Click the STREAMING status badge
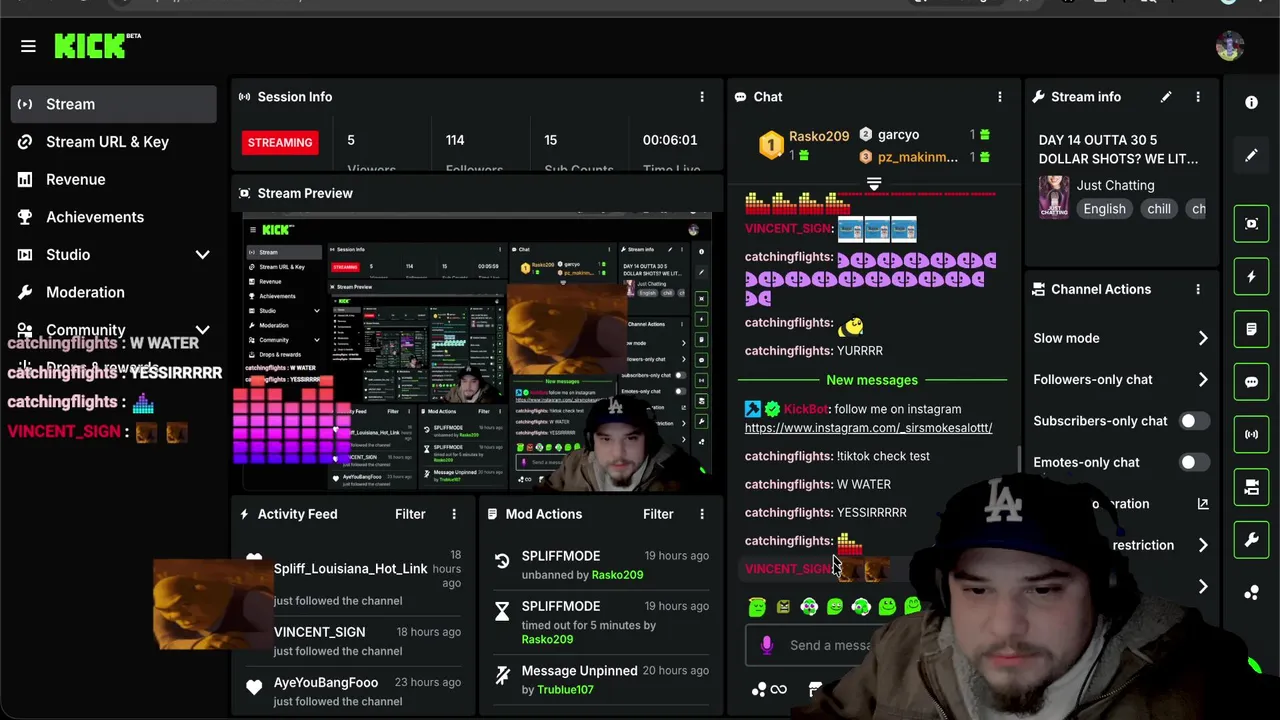The width and height of the screenshot is (1280, 720). 280,142
